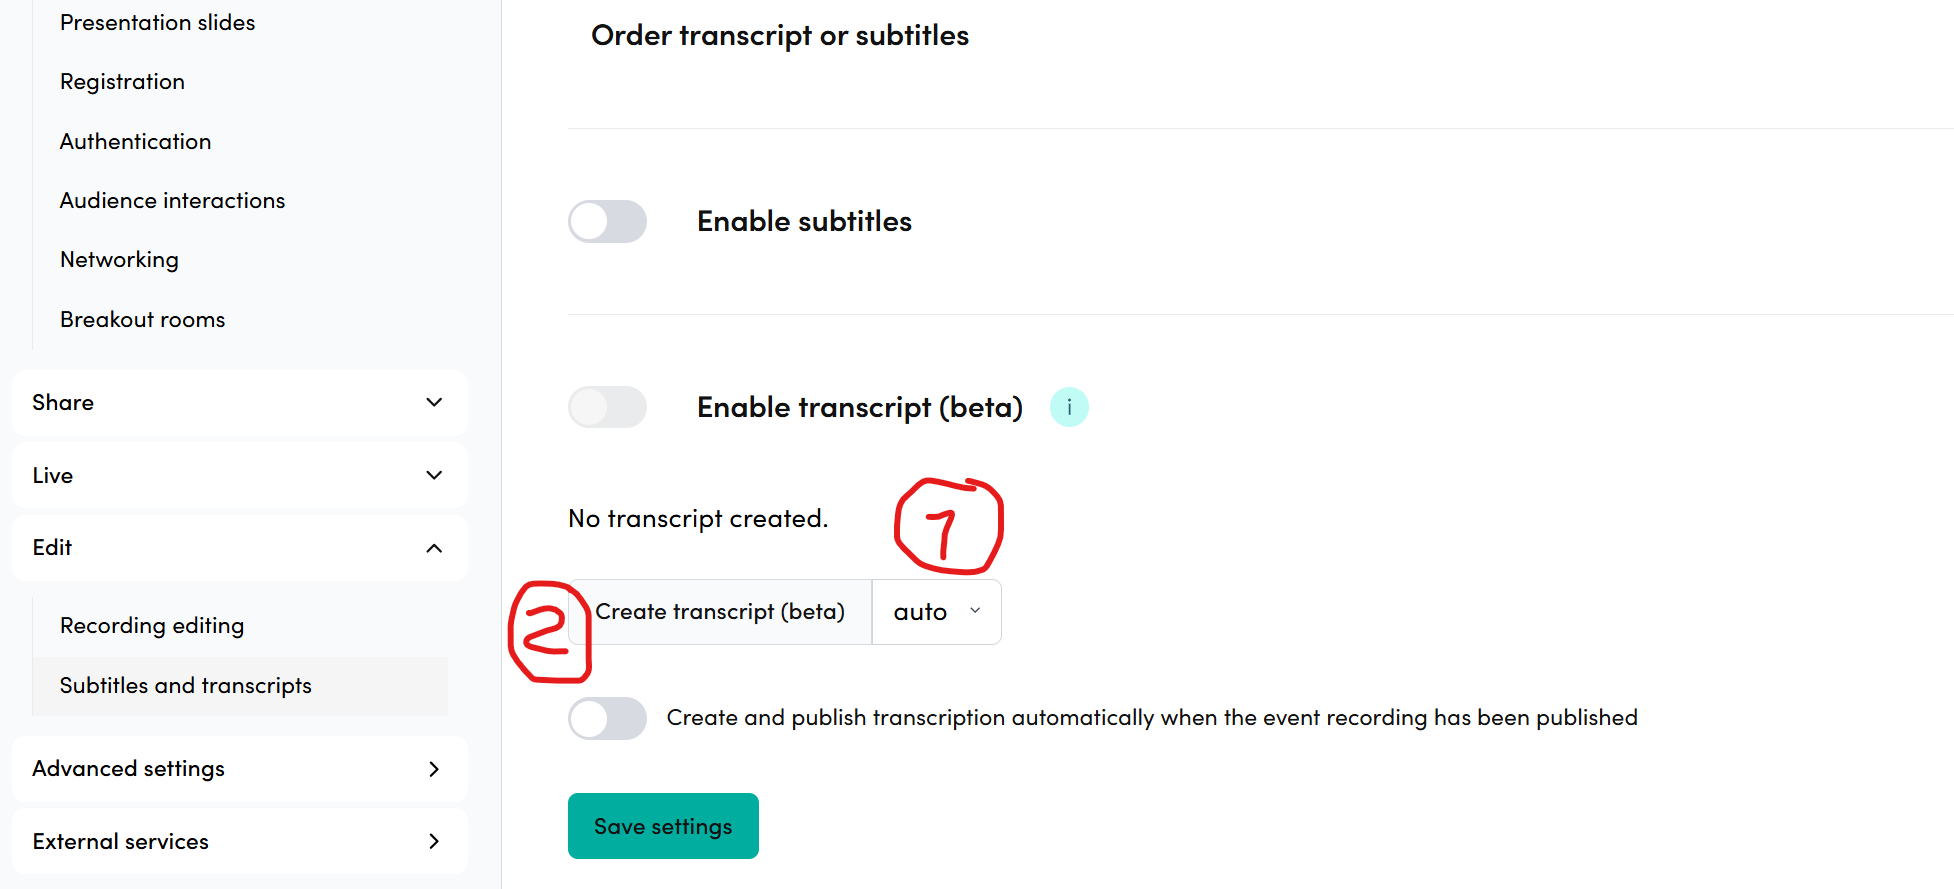Screen dimensions: 1954x889
Task: Navigate to Audience interactions
Action: point(173,201)
